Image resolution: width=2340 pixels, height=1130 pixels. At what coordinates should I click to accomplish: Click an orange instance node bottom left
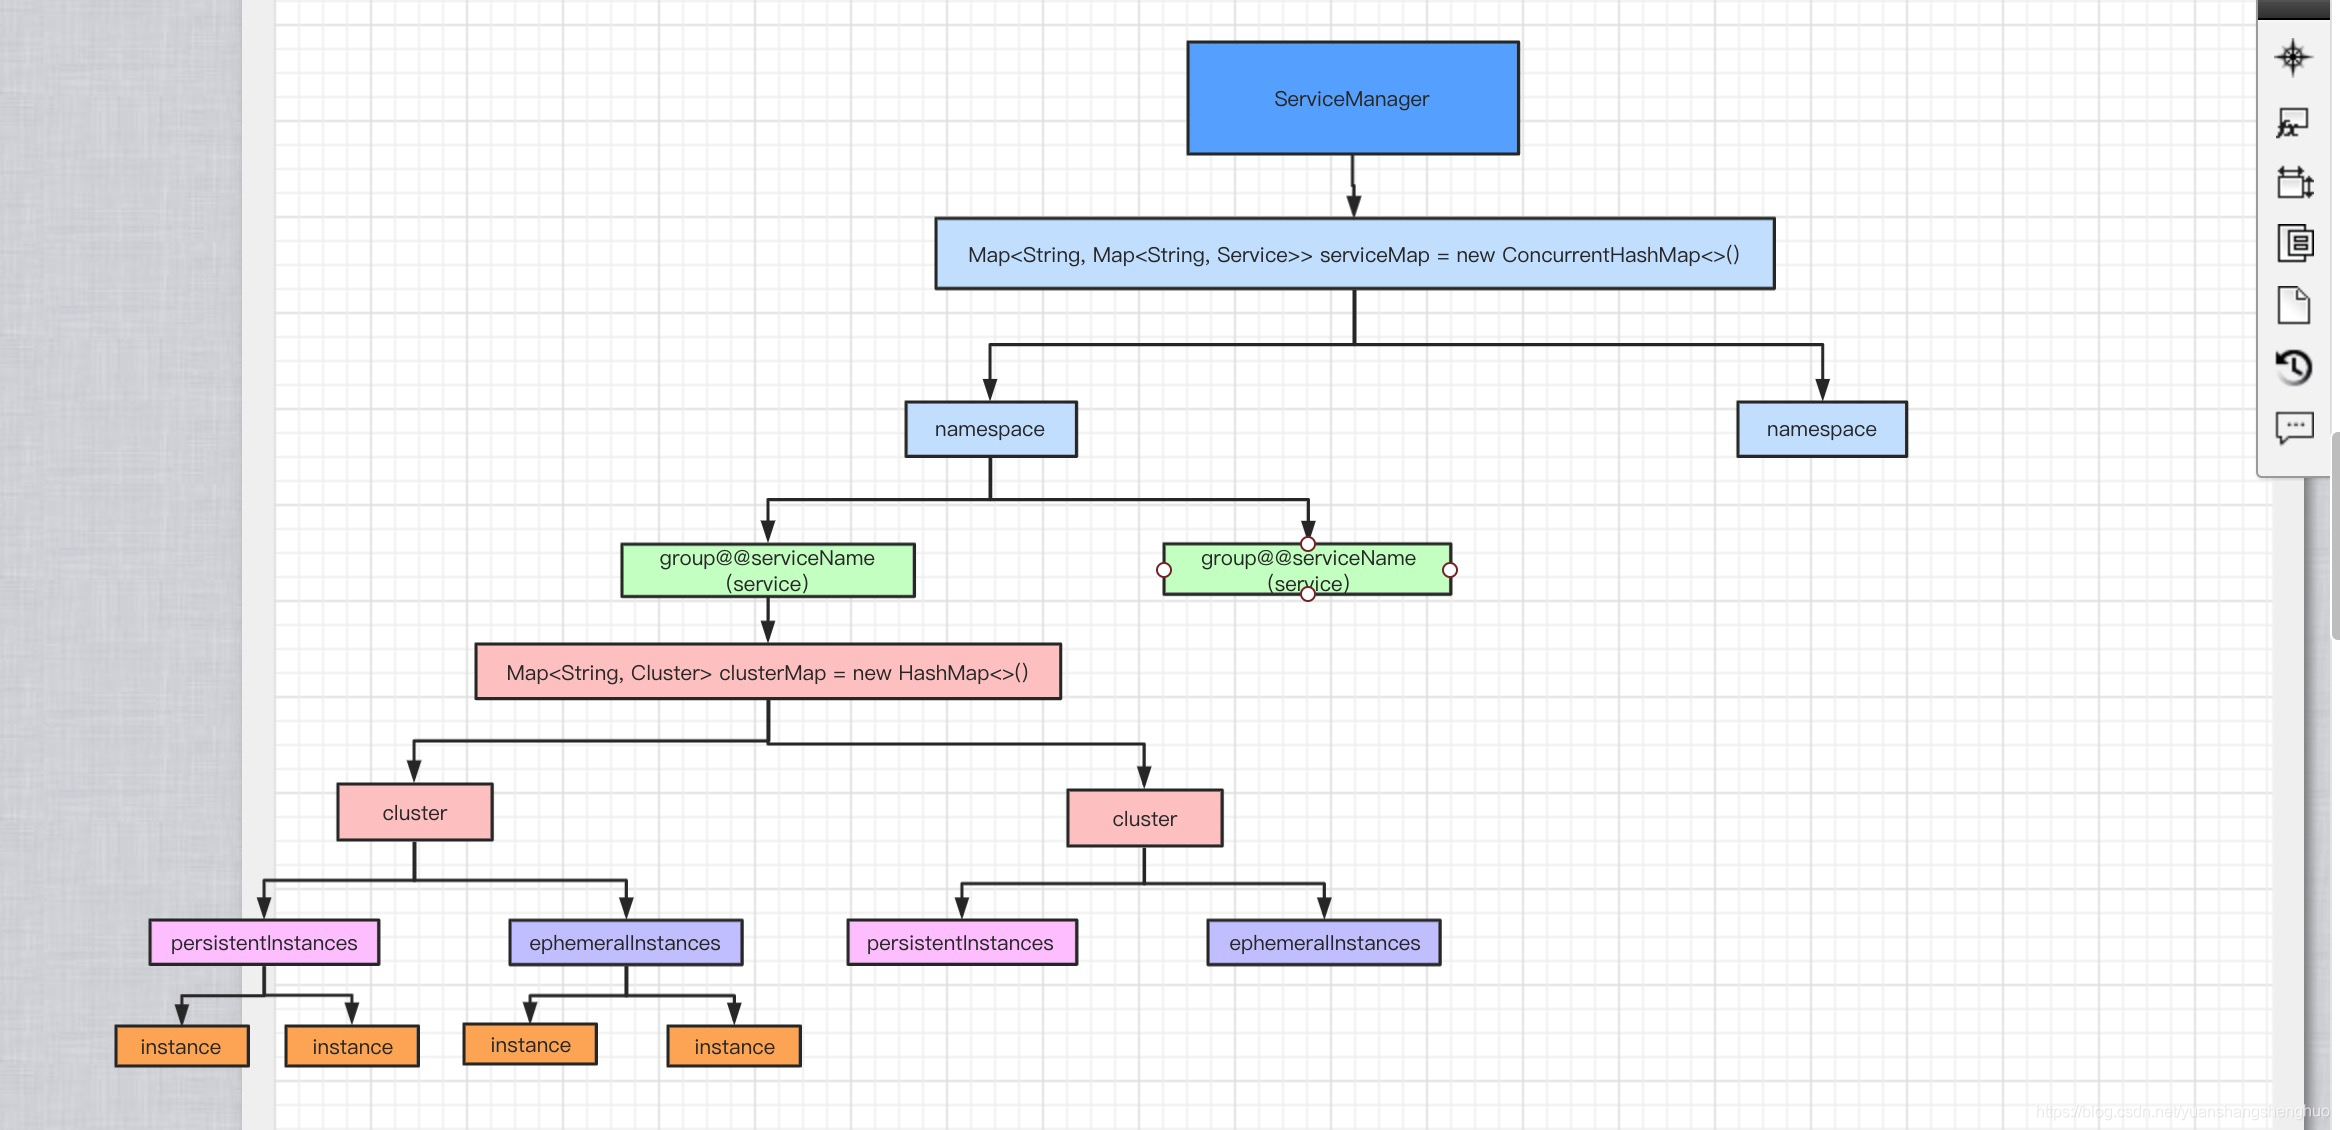[x=181, y=1045]
